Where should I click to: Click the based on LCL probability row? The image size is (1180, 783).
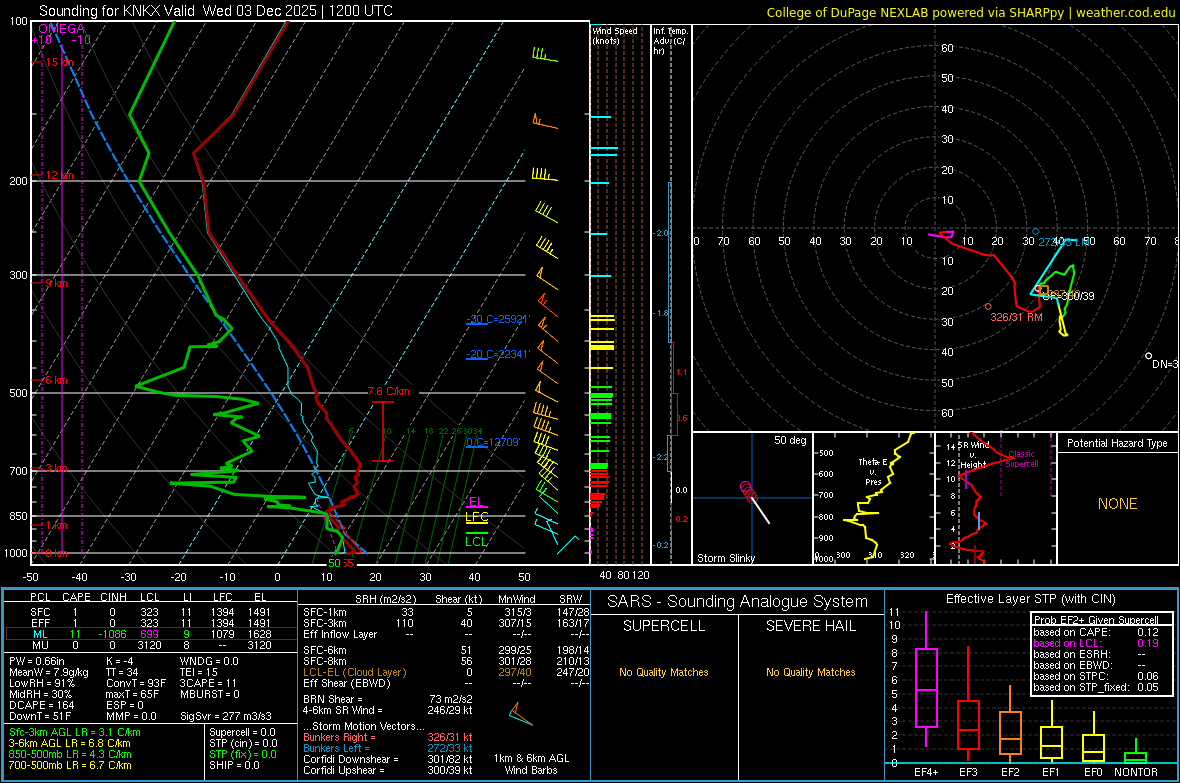[x=1096, y=643]
